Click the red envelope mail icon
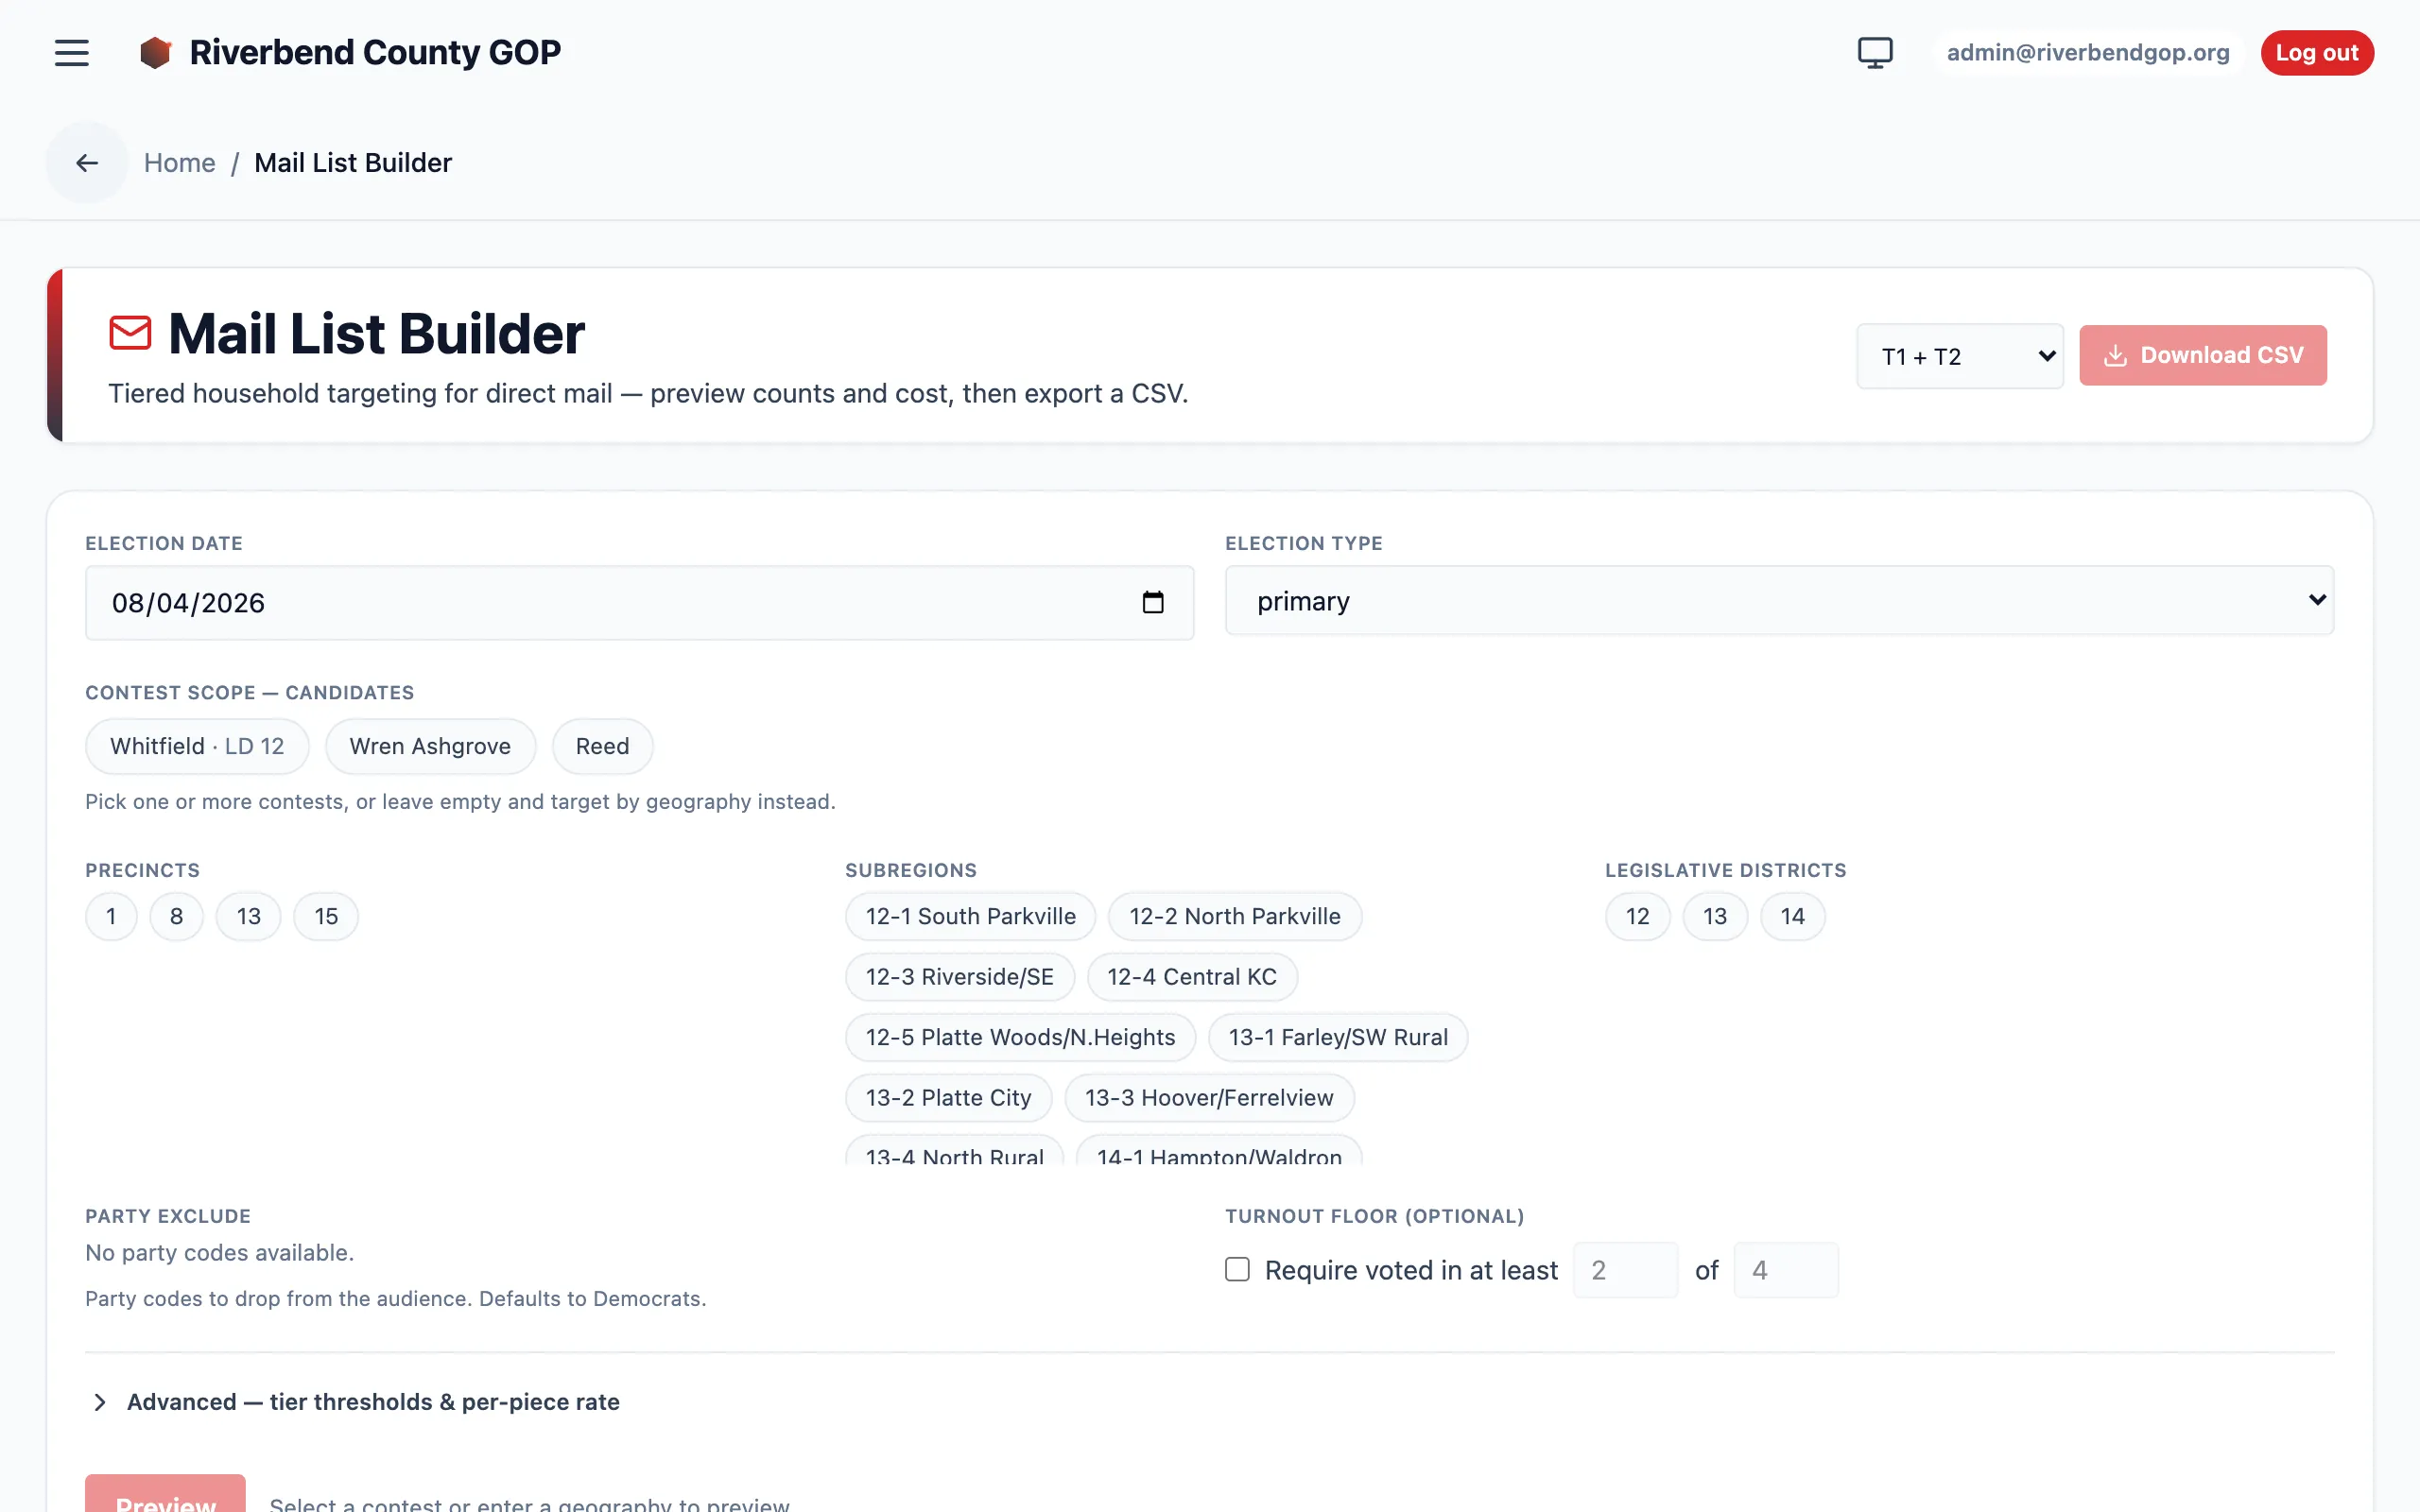 click(130, 333)
